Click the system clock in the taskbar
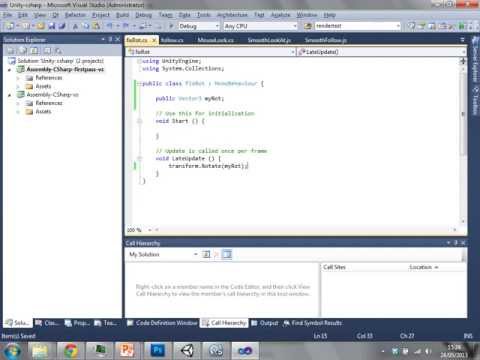The image size is (480, 360). [x=454, y=351]
